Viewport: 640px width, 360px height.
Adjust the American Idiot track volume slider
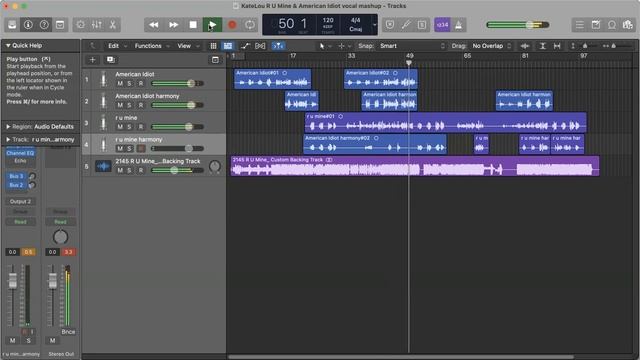[x=177, y=83]
